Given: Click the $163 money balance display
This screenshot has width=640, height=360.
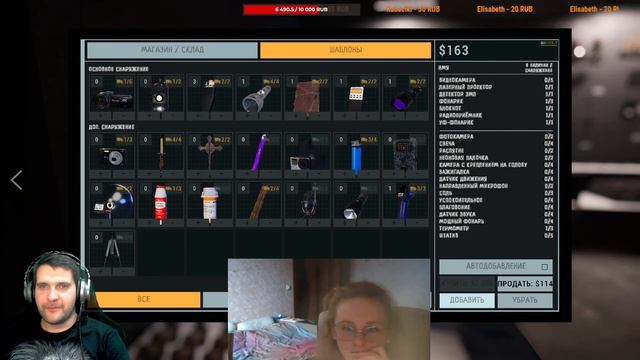Looking at the screenshot, I should pos(454,51).
